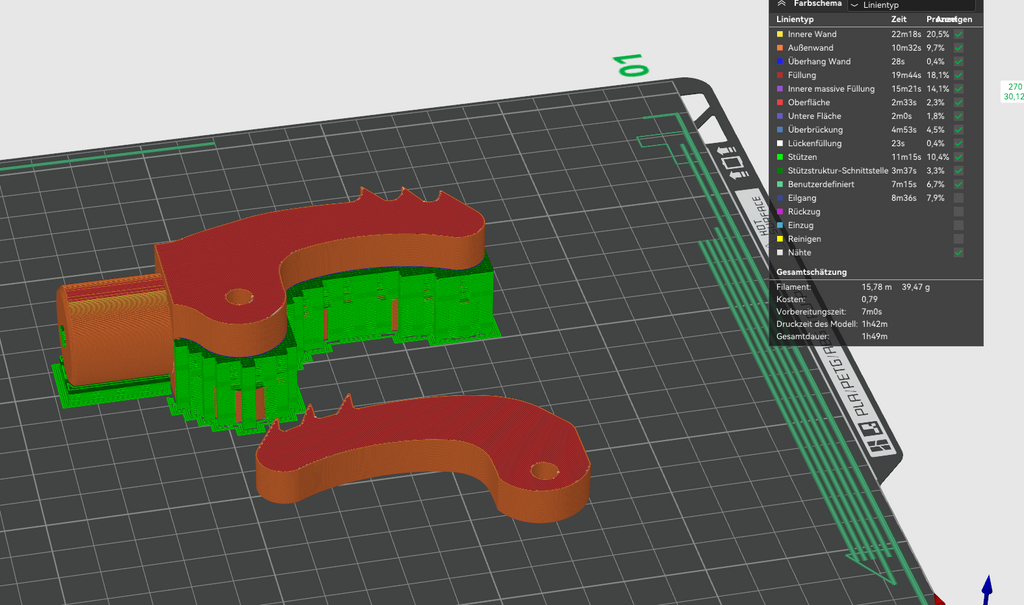1024x605 pixels.
Task: Enable the Eilgang travel moves checkbox
Action: click(958, 198)
